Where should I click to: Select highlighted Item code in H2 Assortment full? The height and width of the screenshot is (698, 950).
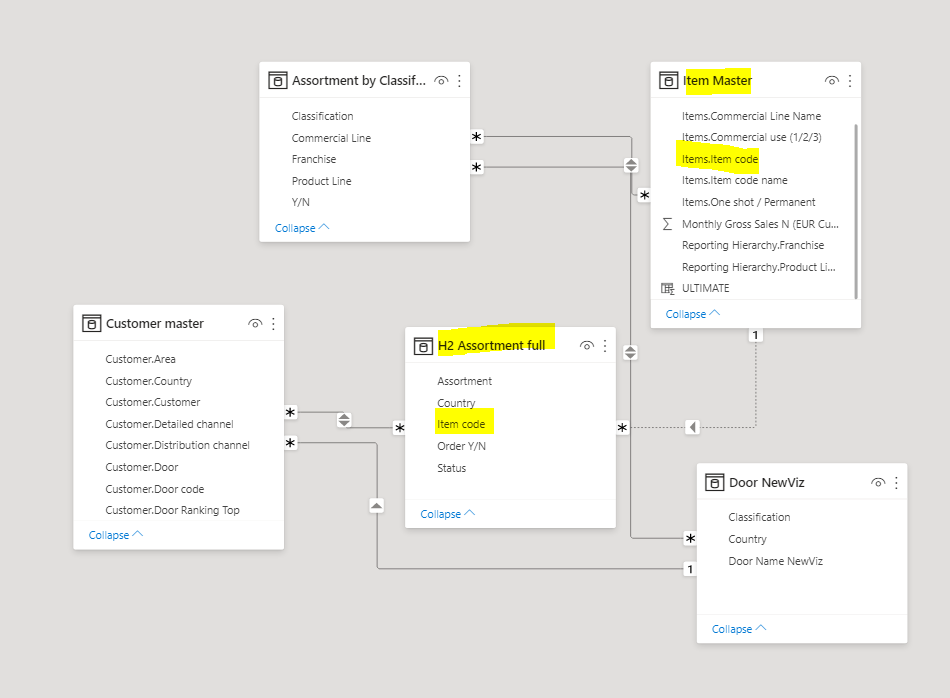point(461,424)
